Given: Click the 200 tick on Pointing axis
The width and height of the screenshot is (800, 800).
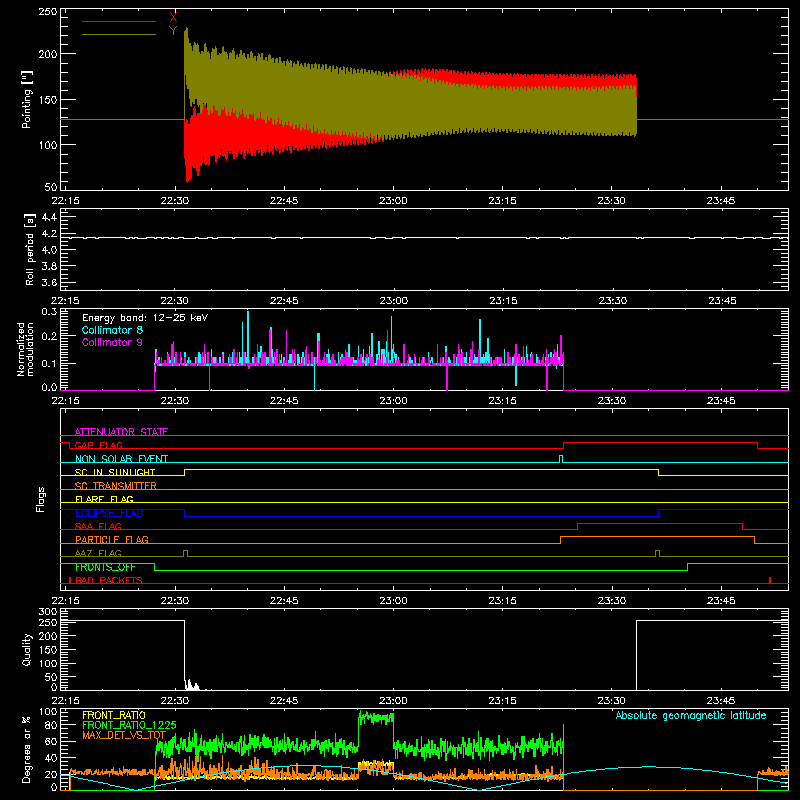Looking at the screenshot, I should [47, 54].
